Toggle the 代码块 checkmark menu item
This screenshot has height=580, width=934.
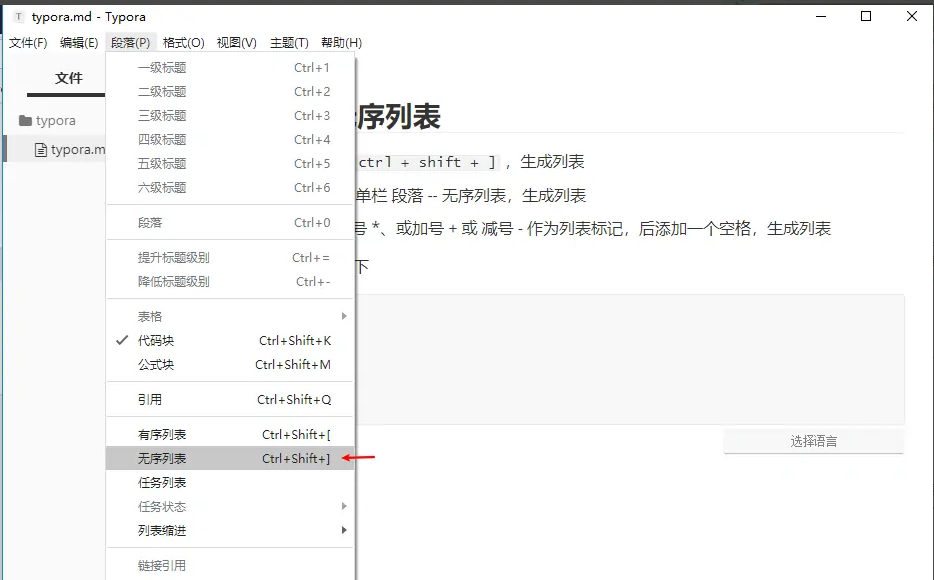tap(230, 341)
